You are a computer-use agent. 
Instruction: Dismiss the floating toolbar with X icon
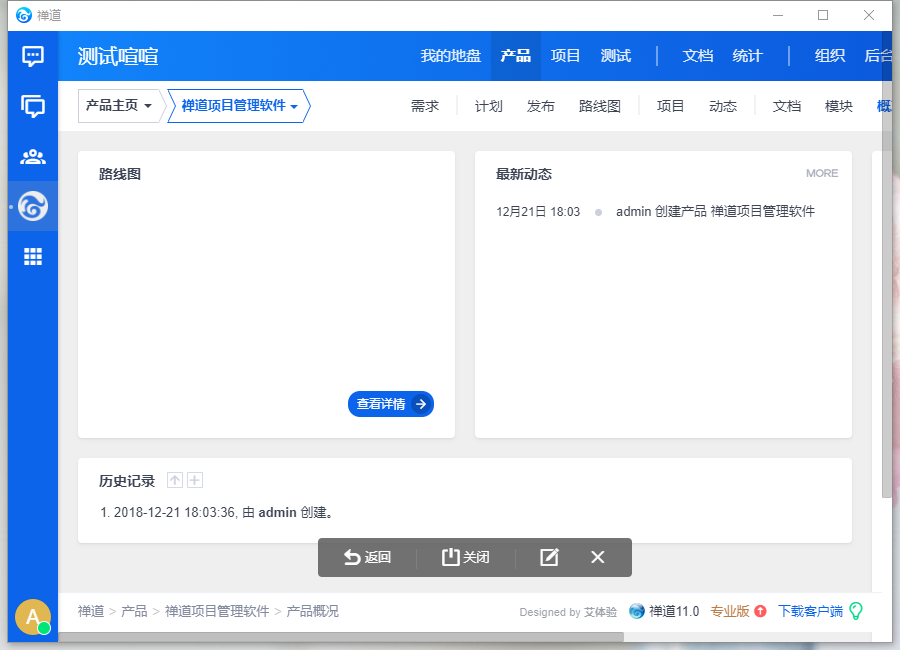[x=598, y=557]
